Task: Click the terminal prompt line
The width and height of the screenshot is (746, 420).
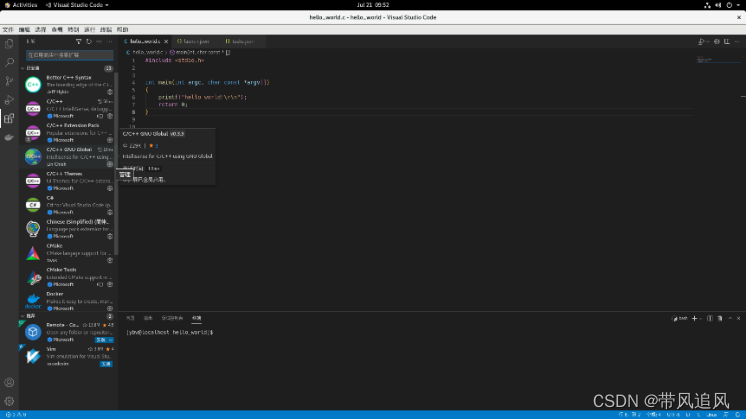Action: pos(169,332)
